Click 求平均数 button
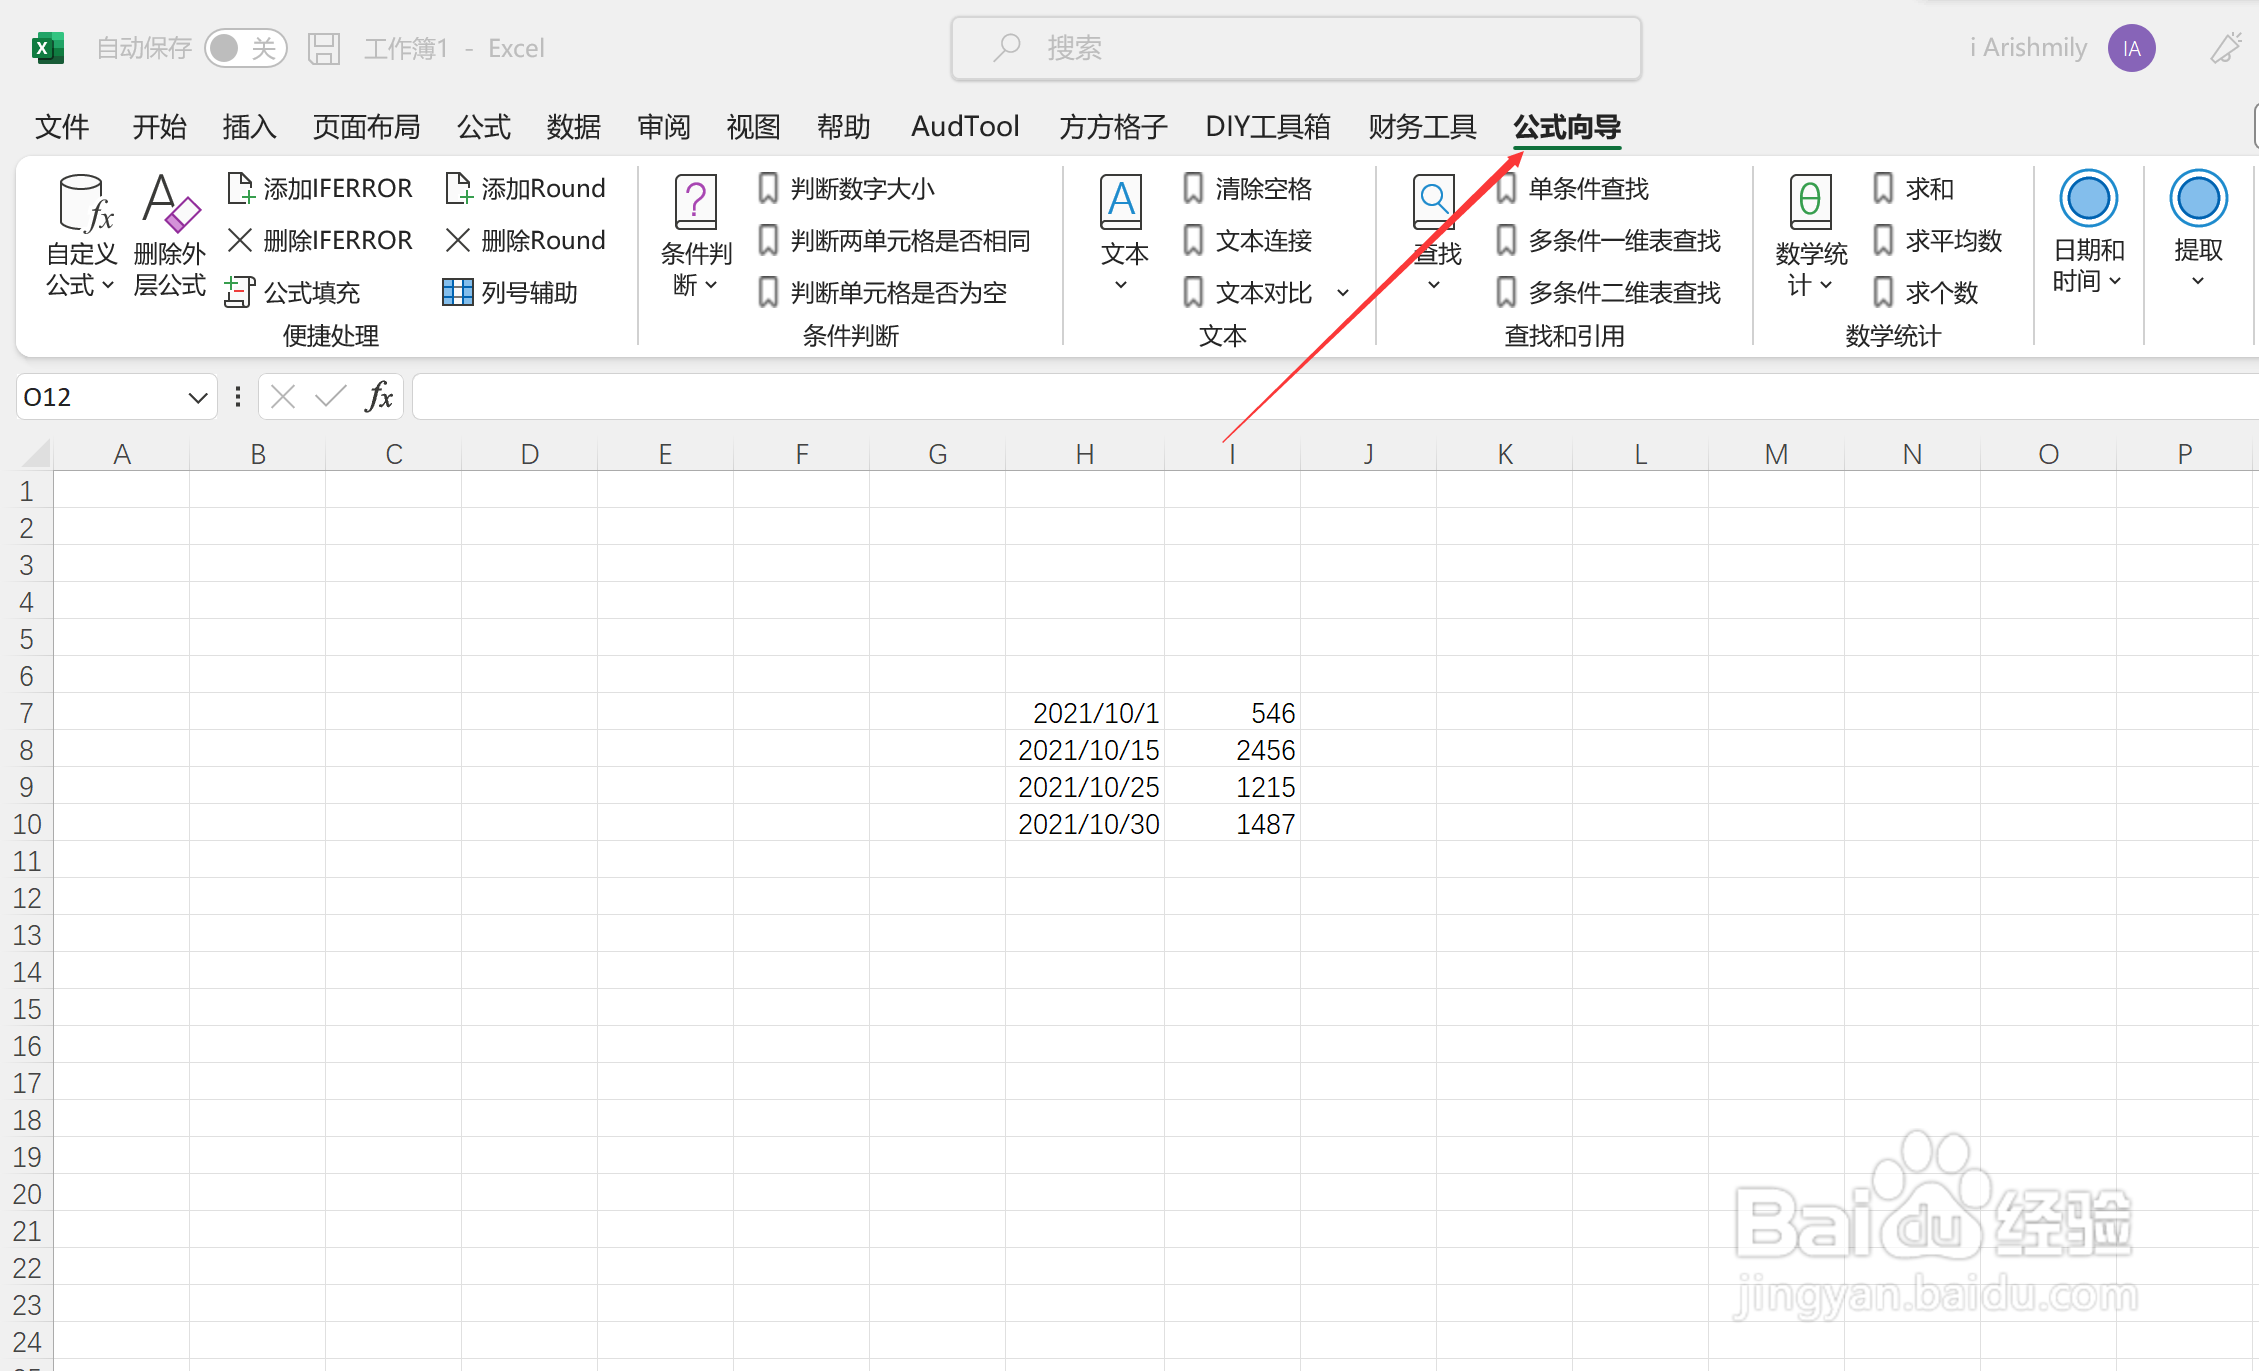 point(1937,240)
